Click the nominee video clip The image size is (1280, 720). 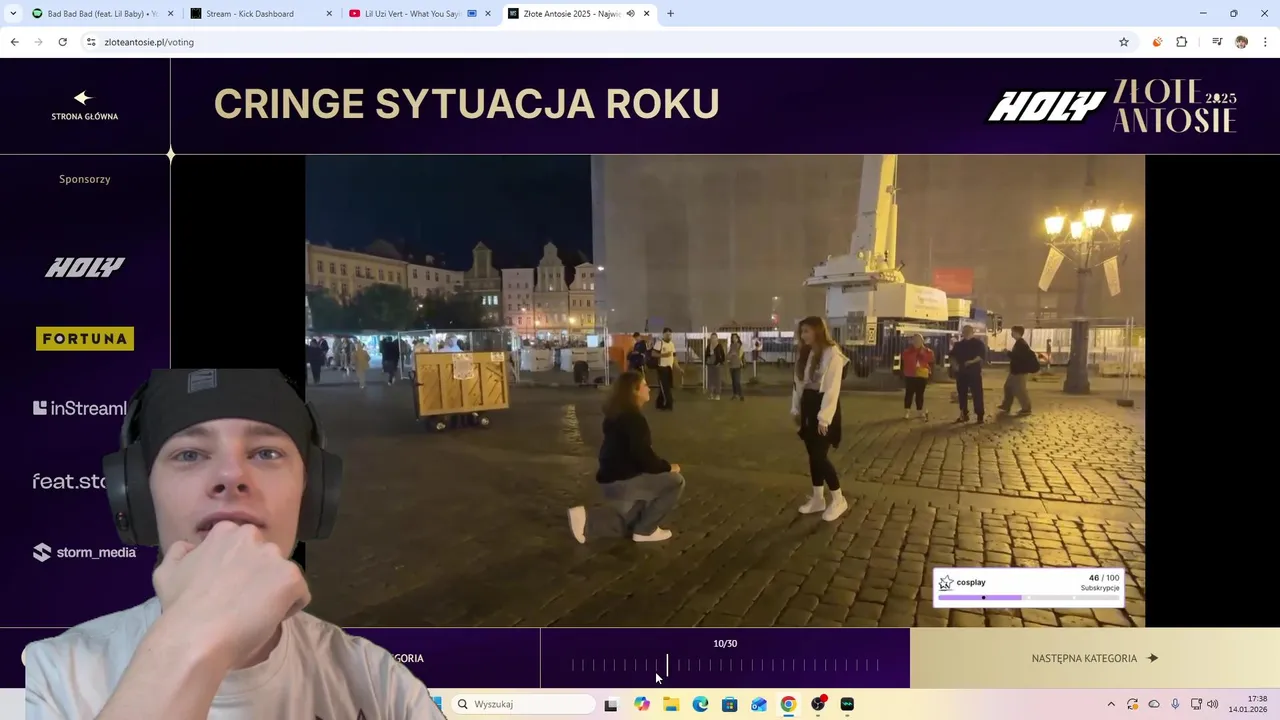[725, 391]
